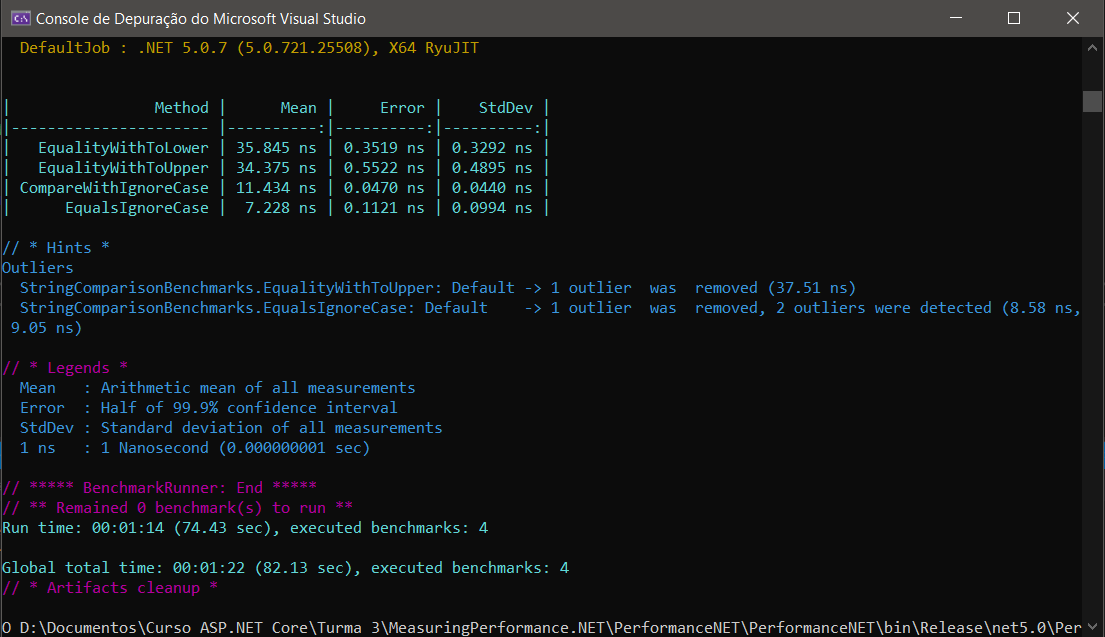Click the '(37.51 ns)' outlier value
Viewport: 1105px width, 637px height.
click(x=812, y=288)
